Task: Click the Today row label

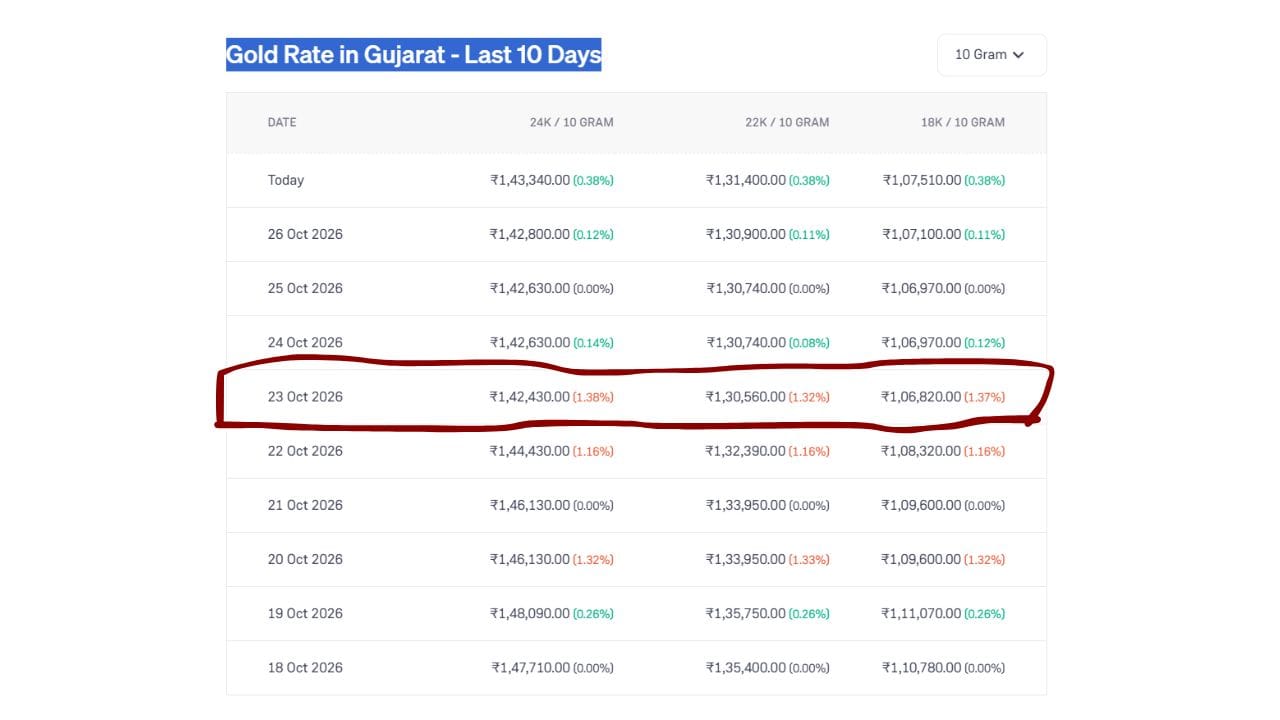Action: coord(286,180)
